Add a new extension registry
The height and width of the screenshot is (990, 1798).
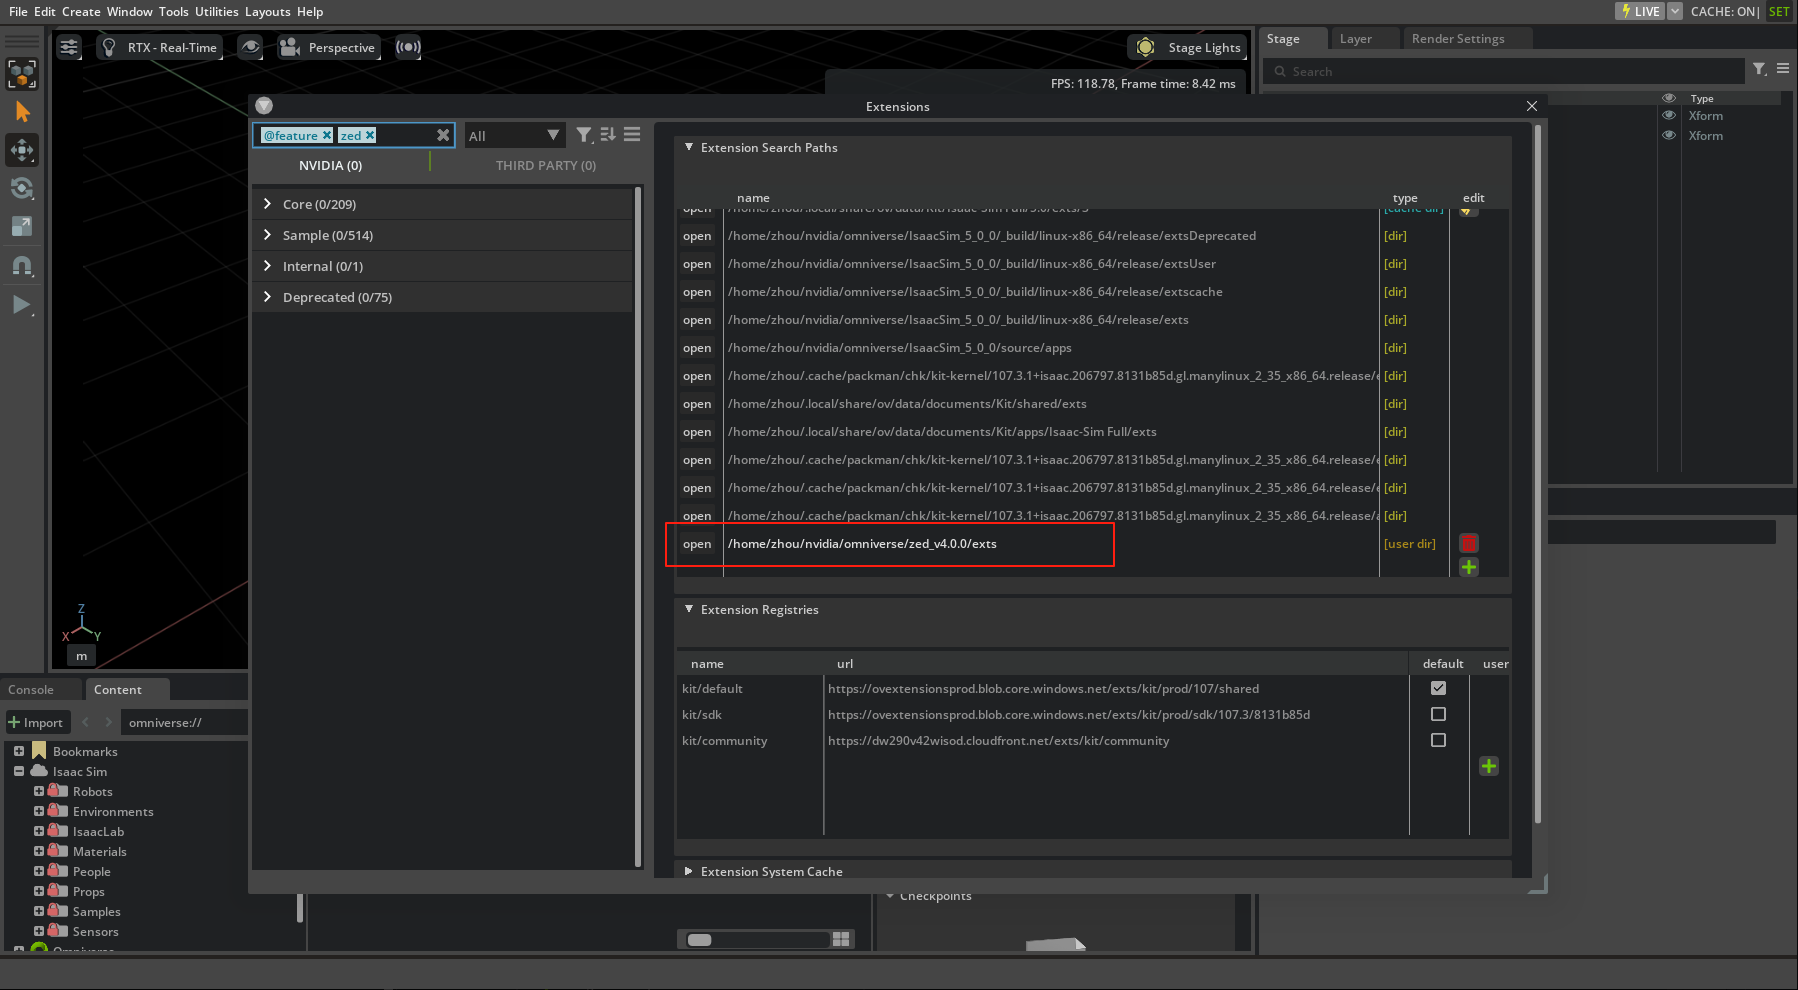[x=1489, y=766]
